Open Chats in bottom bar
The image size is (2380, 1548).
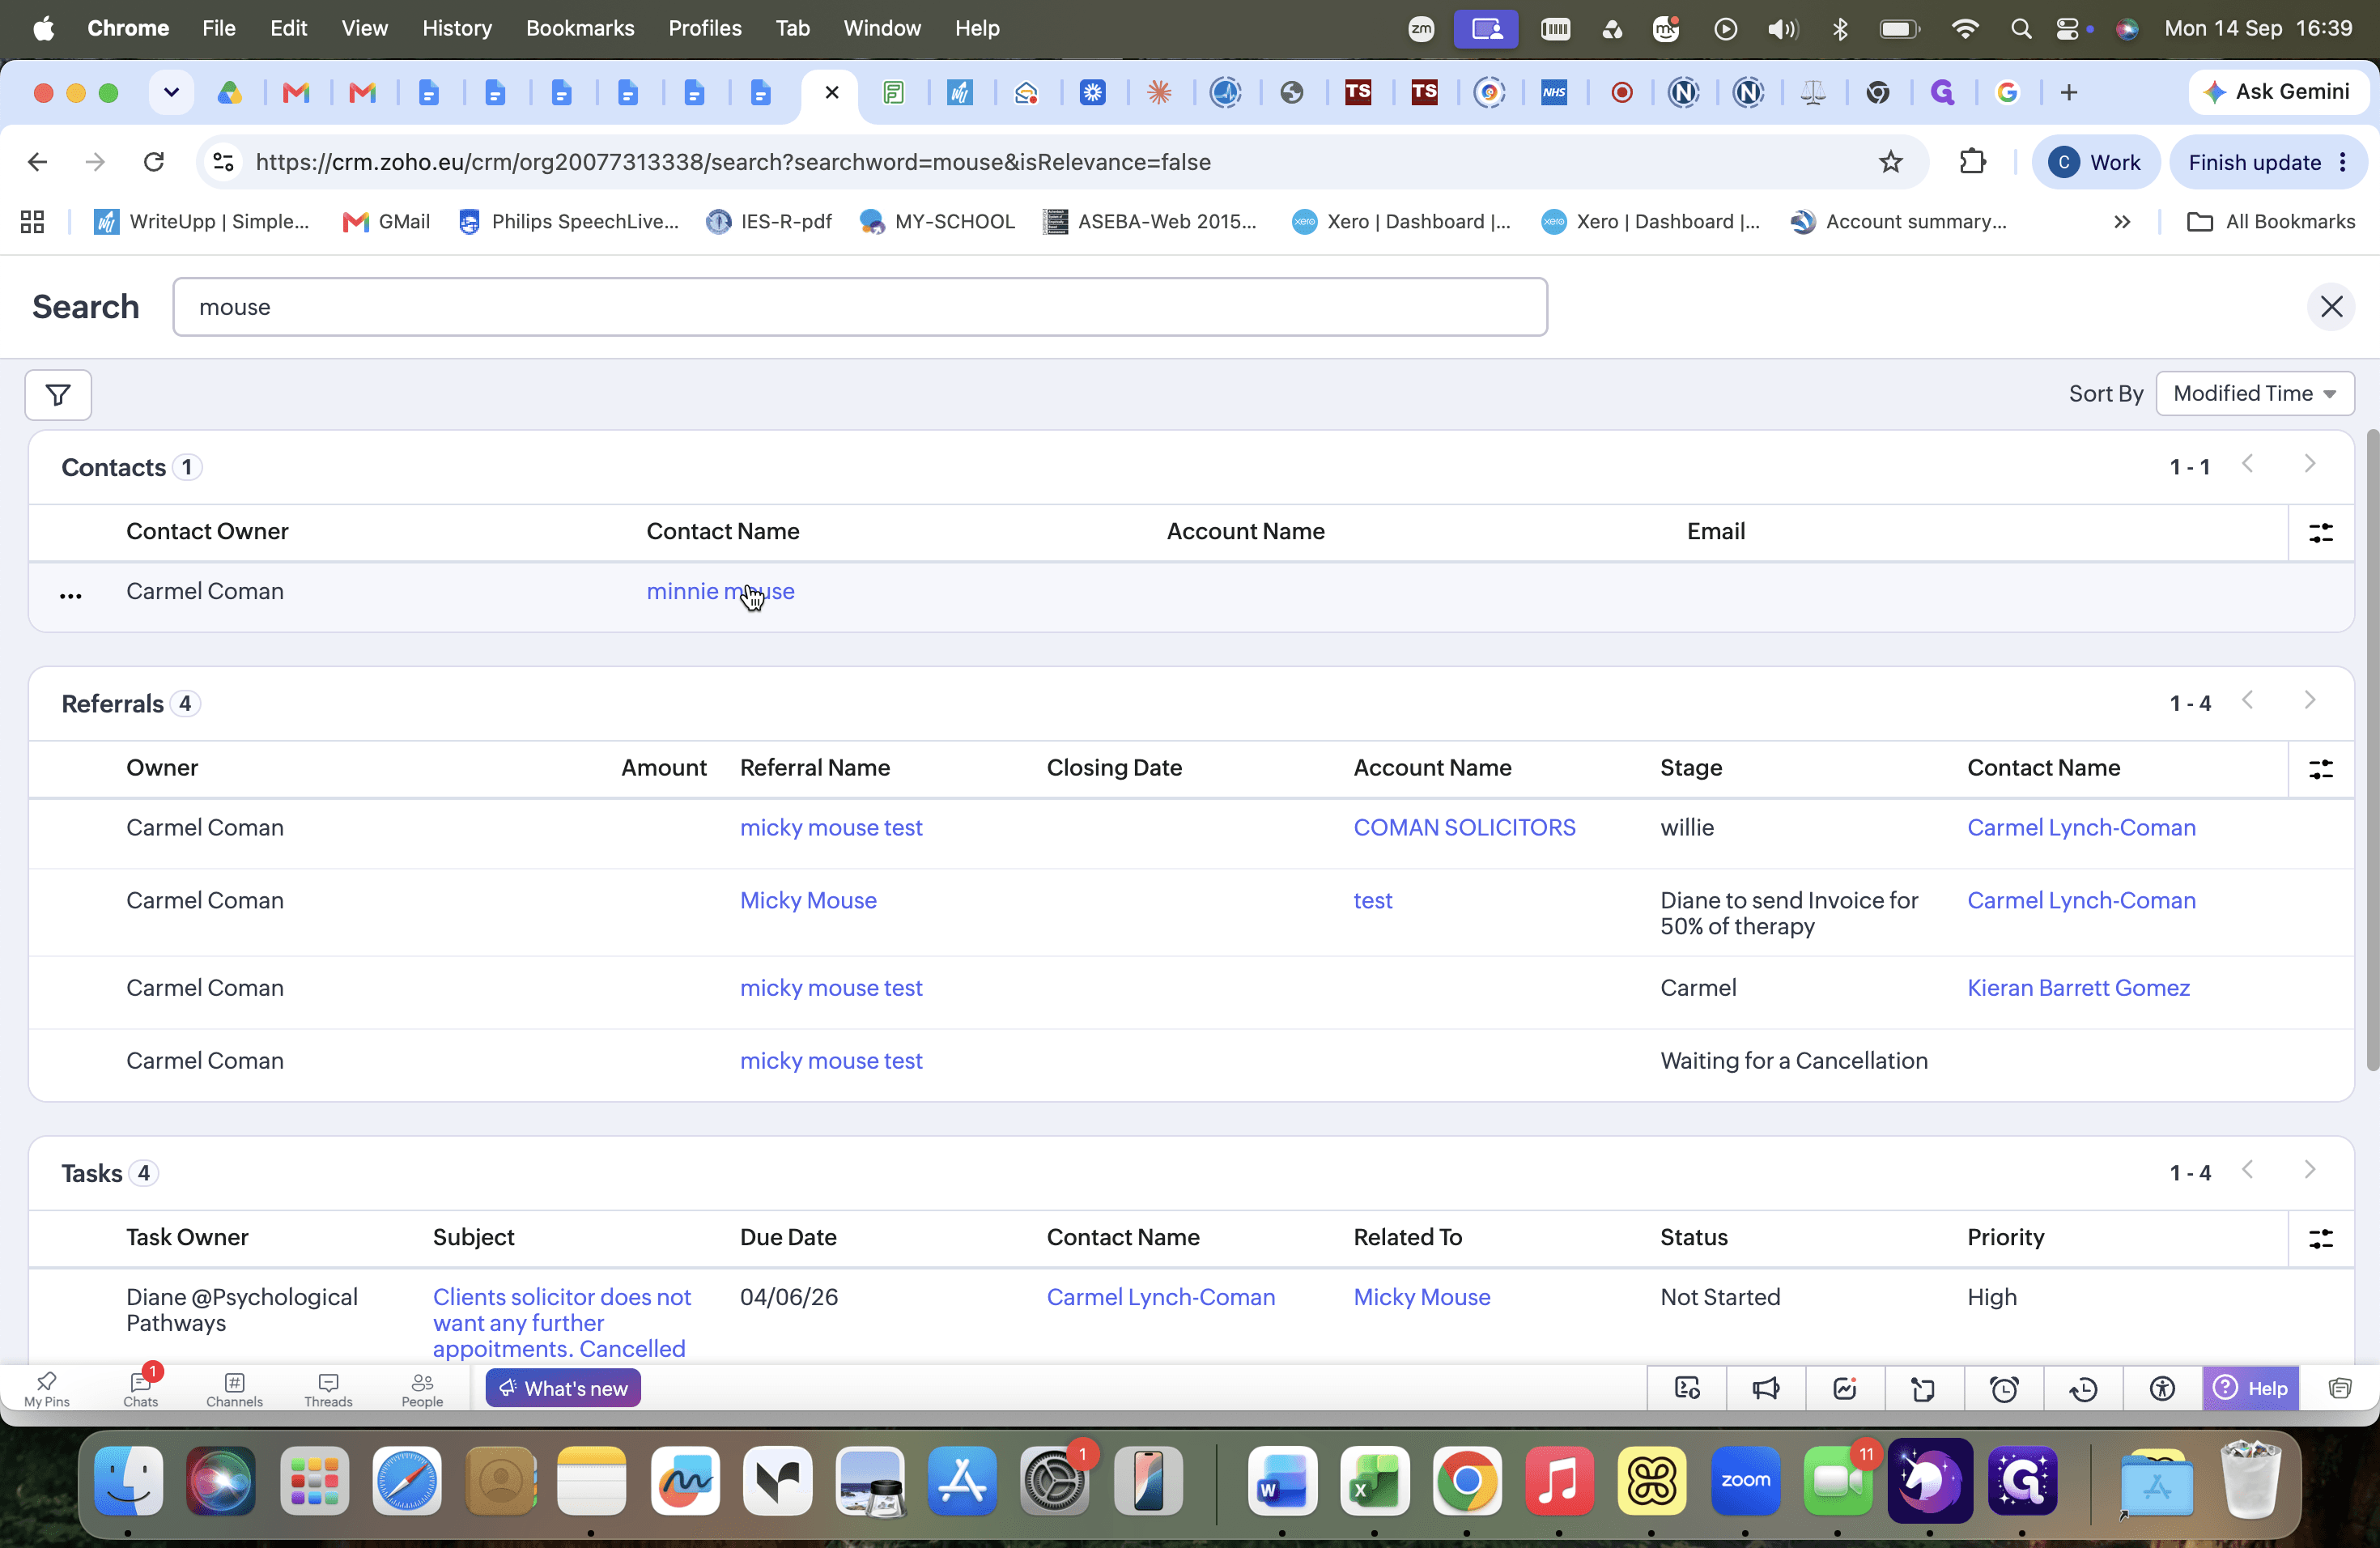pyautogui.click(x=141, y=1389)
